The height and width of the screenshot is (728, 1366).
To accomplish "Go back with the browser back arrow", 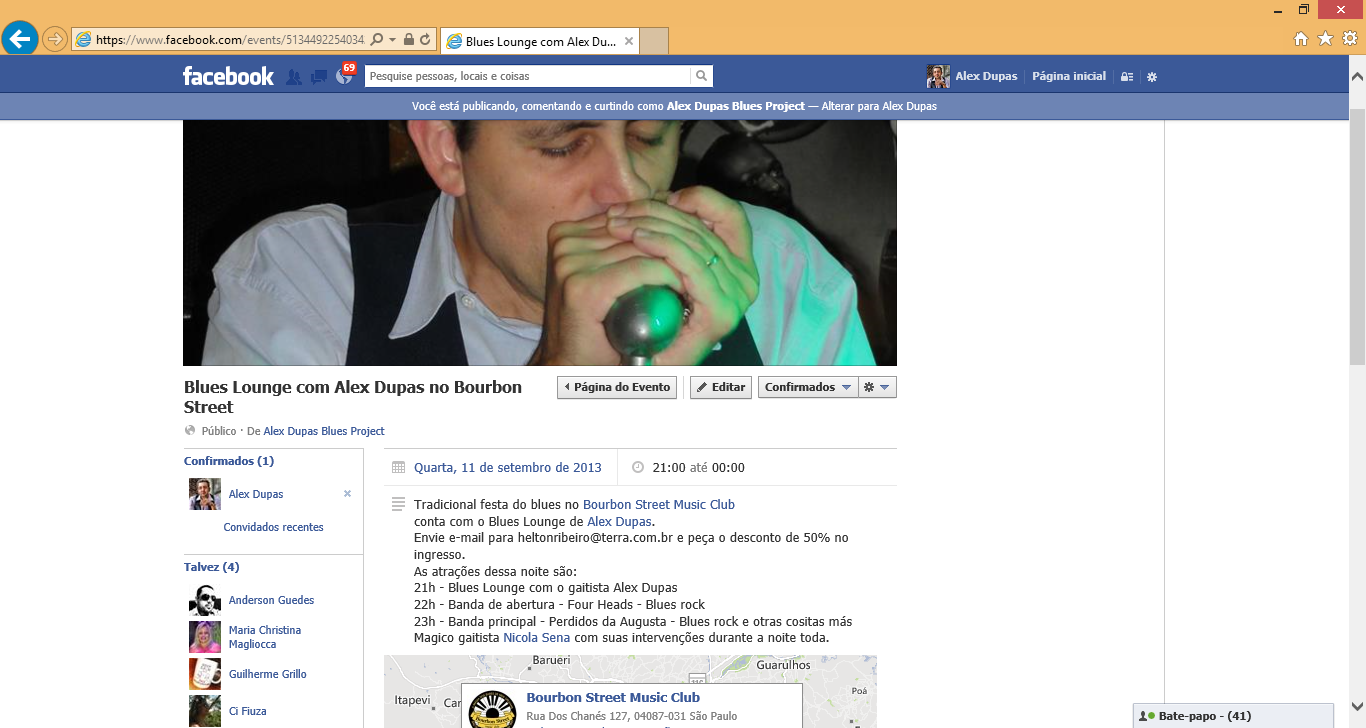I will 20,39.
